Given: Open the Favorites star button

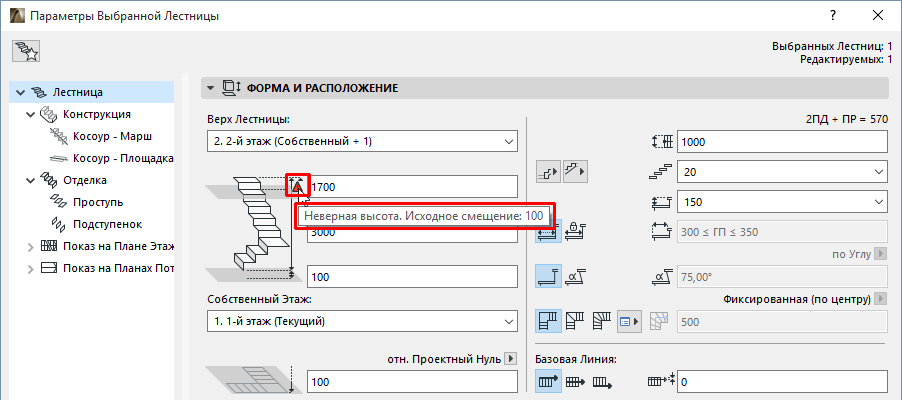Looking at the screenshot, I should [x=25, y=52].
